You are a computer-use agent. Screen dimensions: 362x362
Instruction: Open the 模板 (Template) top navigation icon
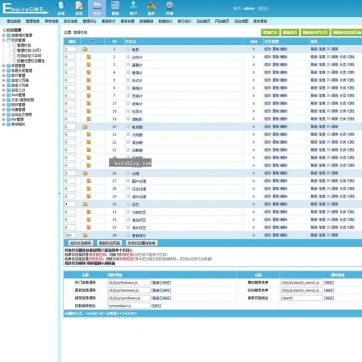click(115, 8)
